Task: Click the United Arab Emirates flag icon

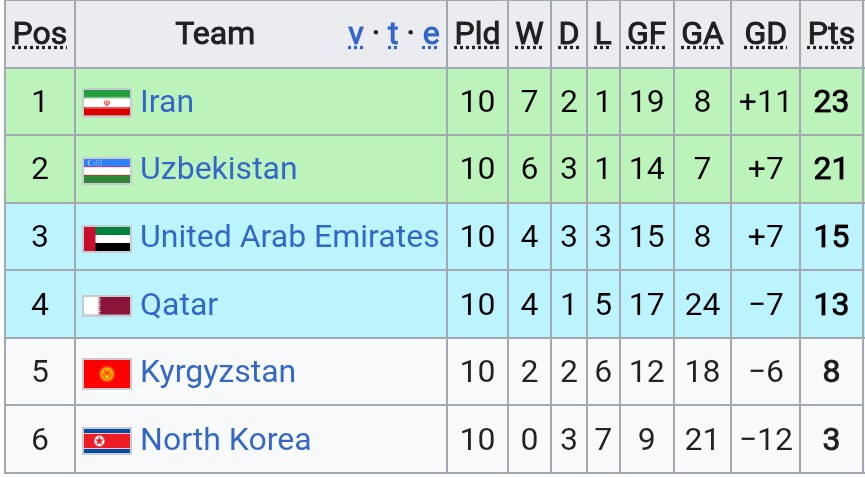Action: [107, 238]
